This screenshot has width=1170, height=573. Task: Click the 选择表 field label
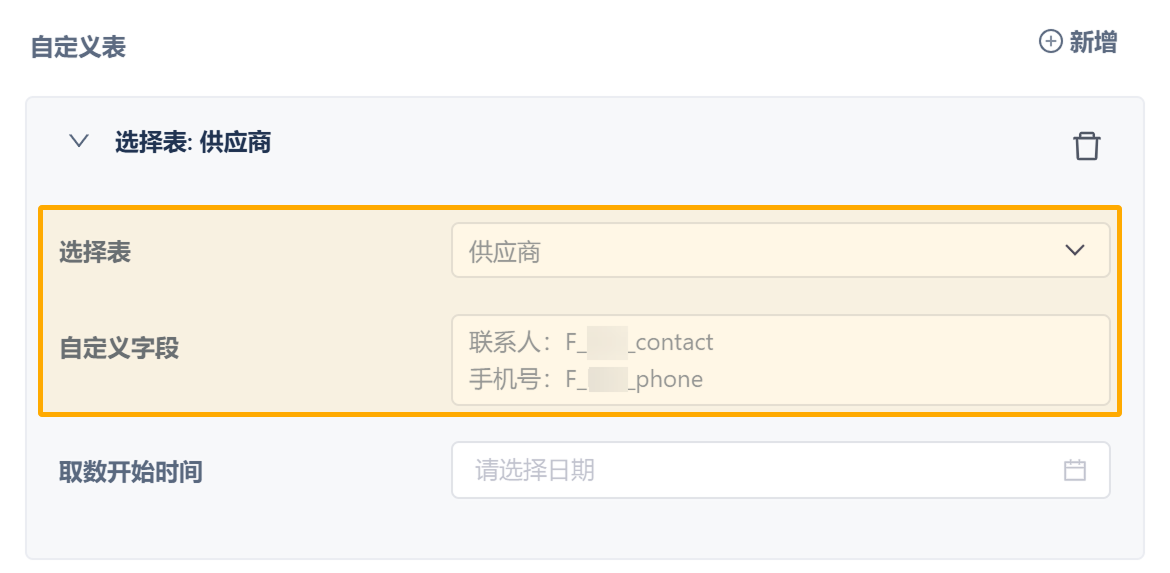(95, 252)
